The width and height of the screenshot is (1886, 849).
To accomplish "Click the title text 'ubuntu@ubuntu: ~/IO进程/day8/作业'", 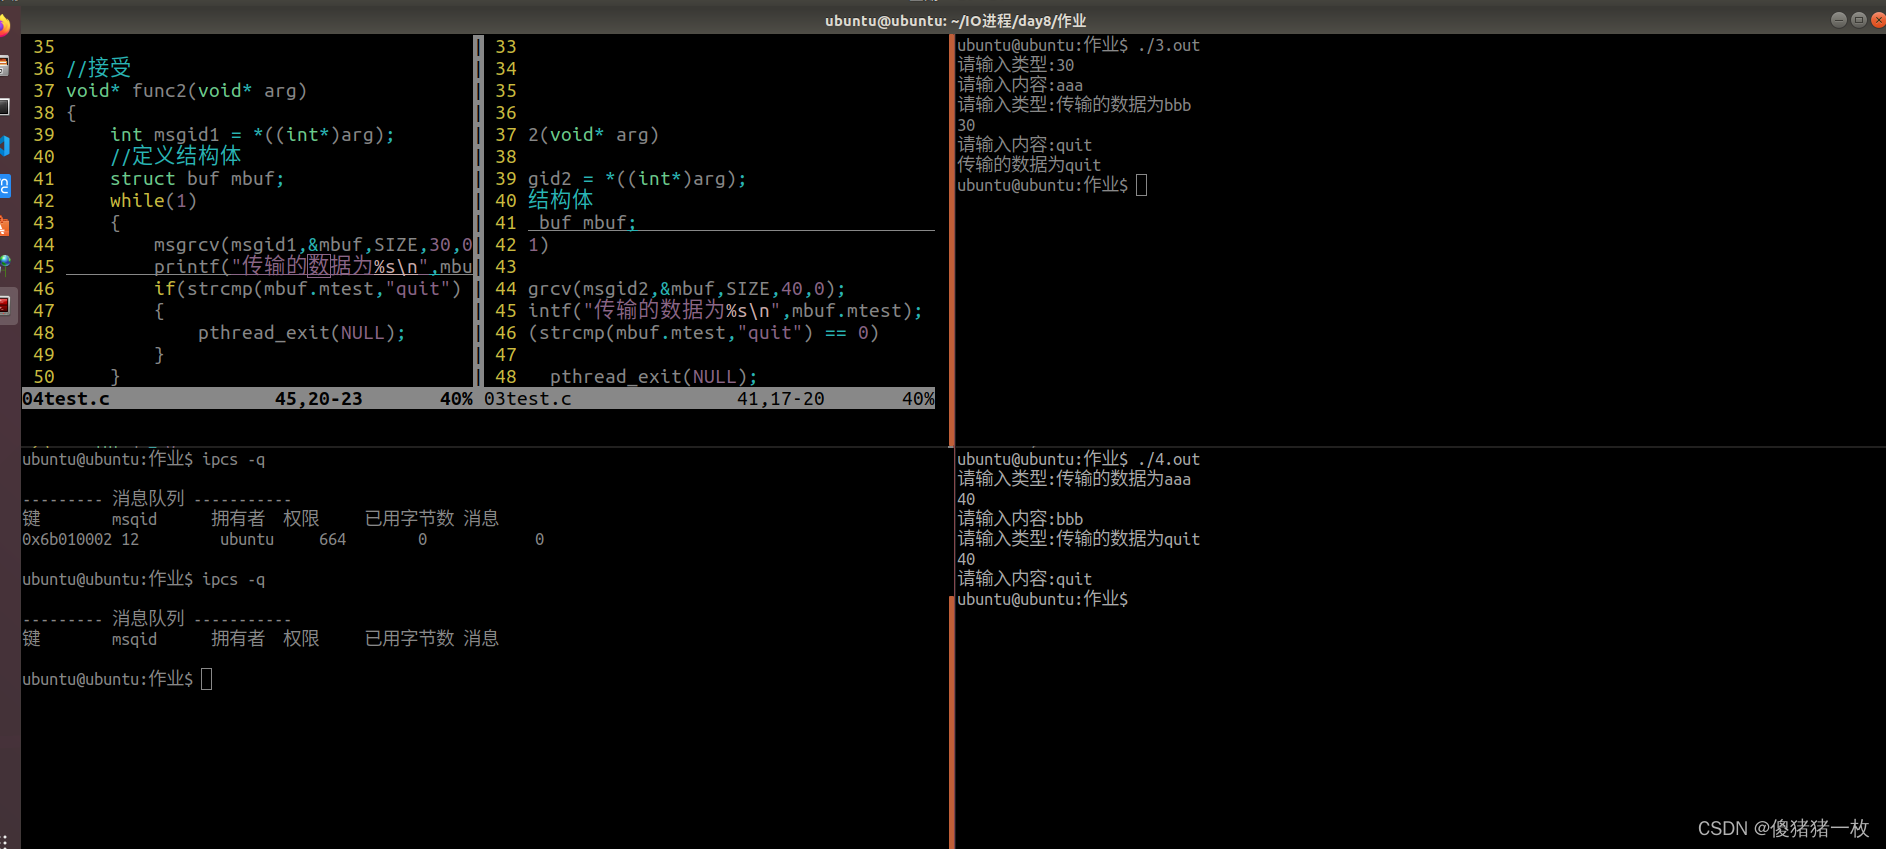I will tap(955, 21).
